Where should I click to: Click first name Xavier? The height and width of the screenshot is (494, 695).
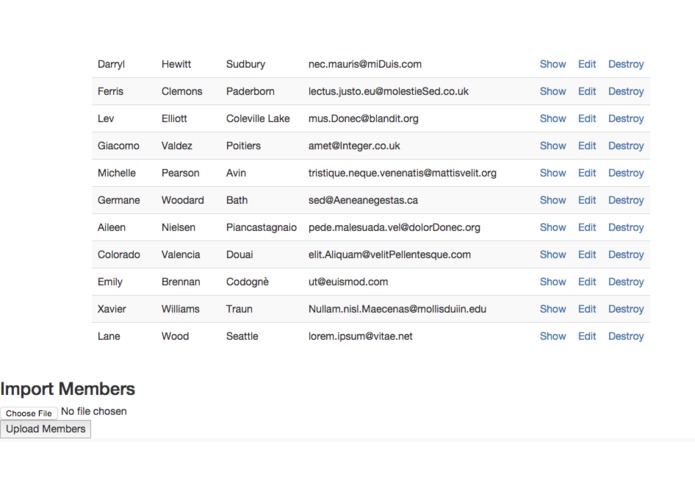(x=112, y=309)
